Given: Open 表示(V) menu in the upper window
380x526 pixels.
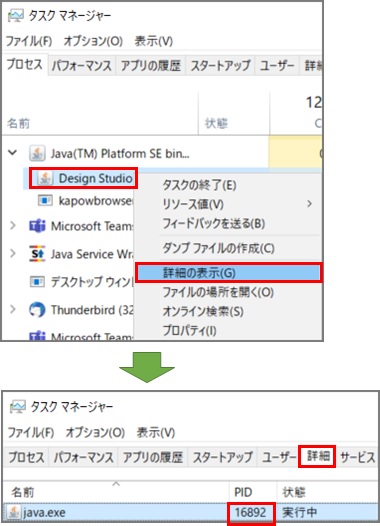Looking at the screenshot, I should pyautogui.click(x=154, y=41).
